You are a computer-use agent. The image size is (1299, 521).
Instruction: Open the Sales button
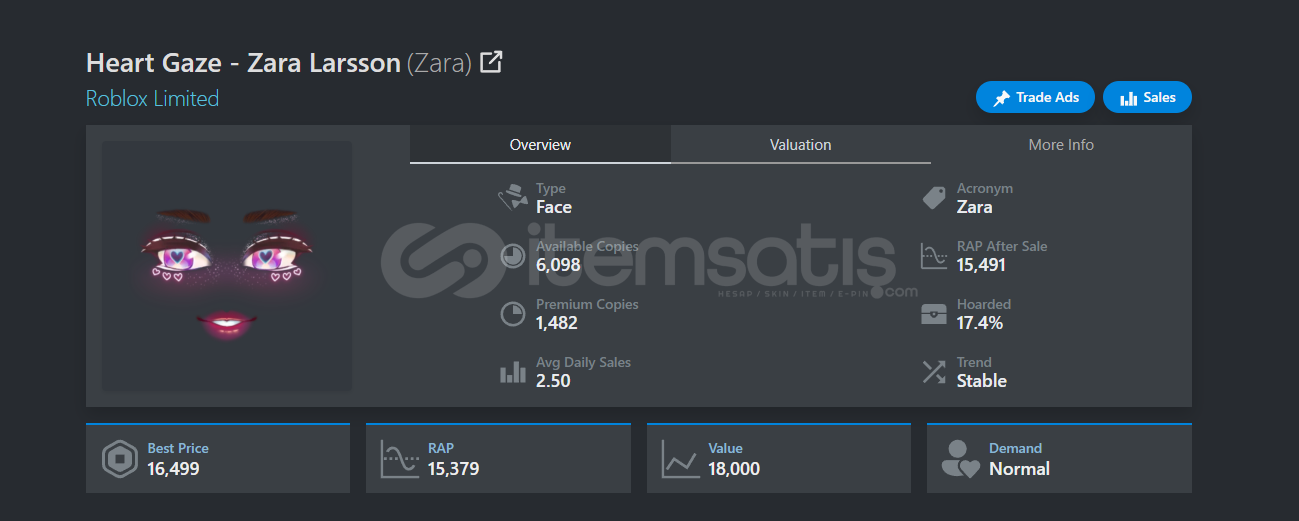[x=1147, y=97]
